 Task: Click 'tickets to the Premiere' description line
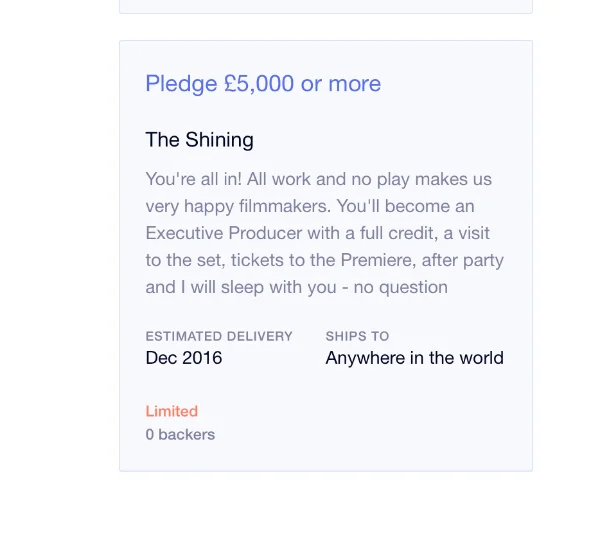click(323, 260)
